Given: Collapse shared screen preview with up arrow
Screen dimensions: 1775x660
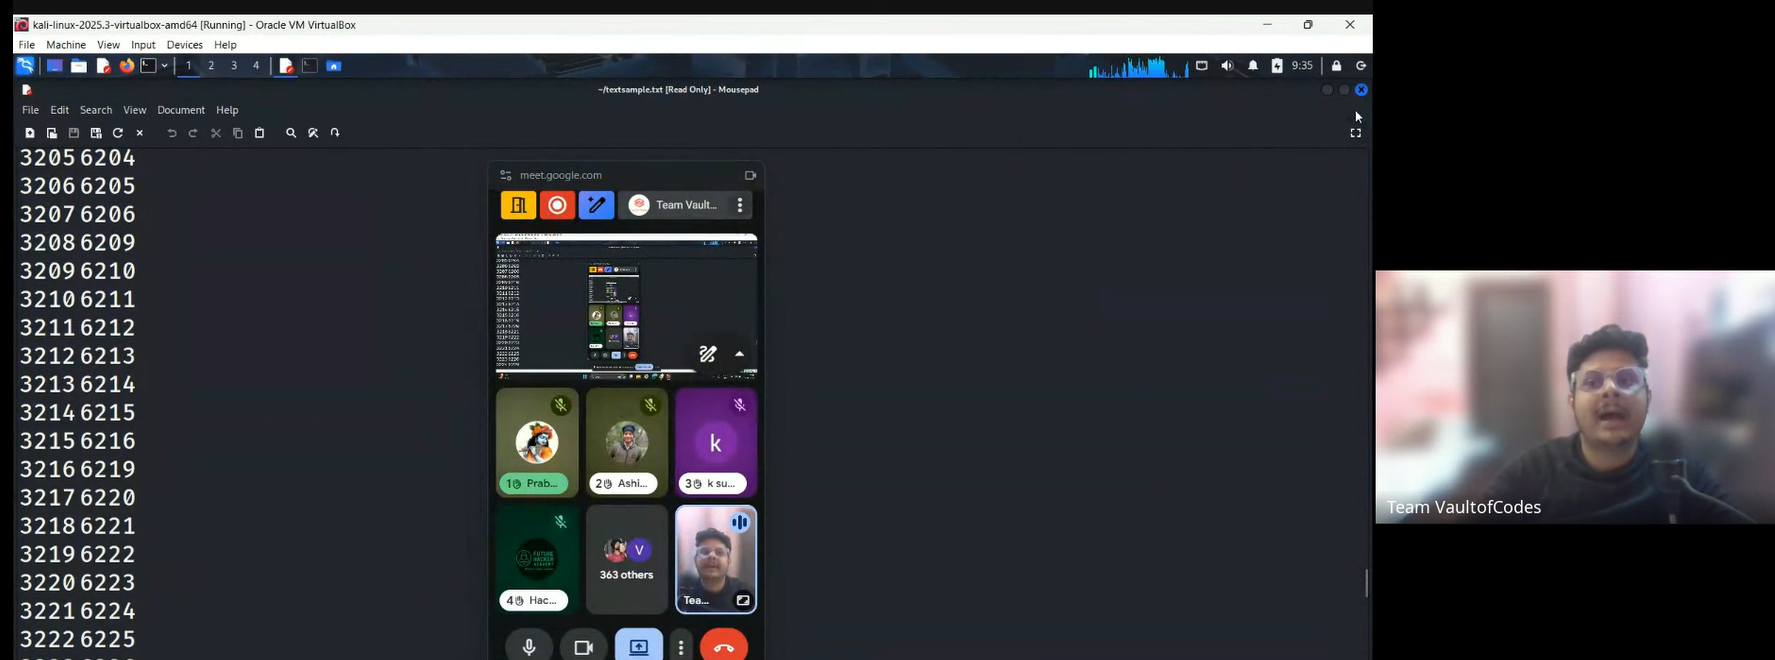Looking at the screenshot, I should 739,354.
